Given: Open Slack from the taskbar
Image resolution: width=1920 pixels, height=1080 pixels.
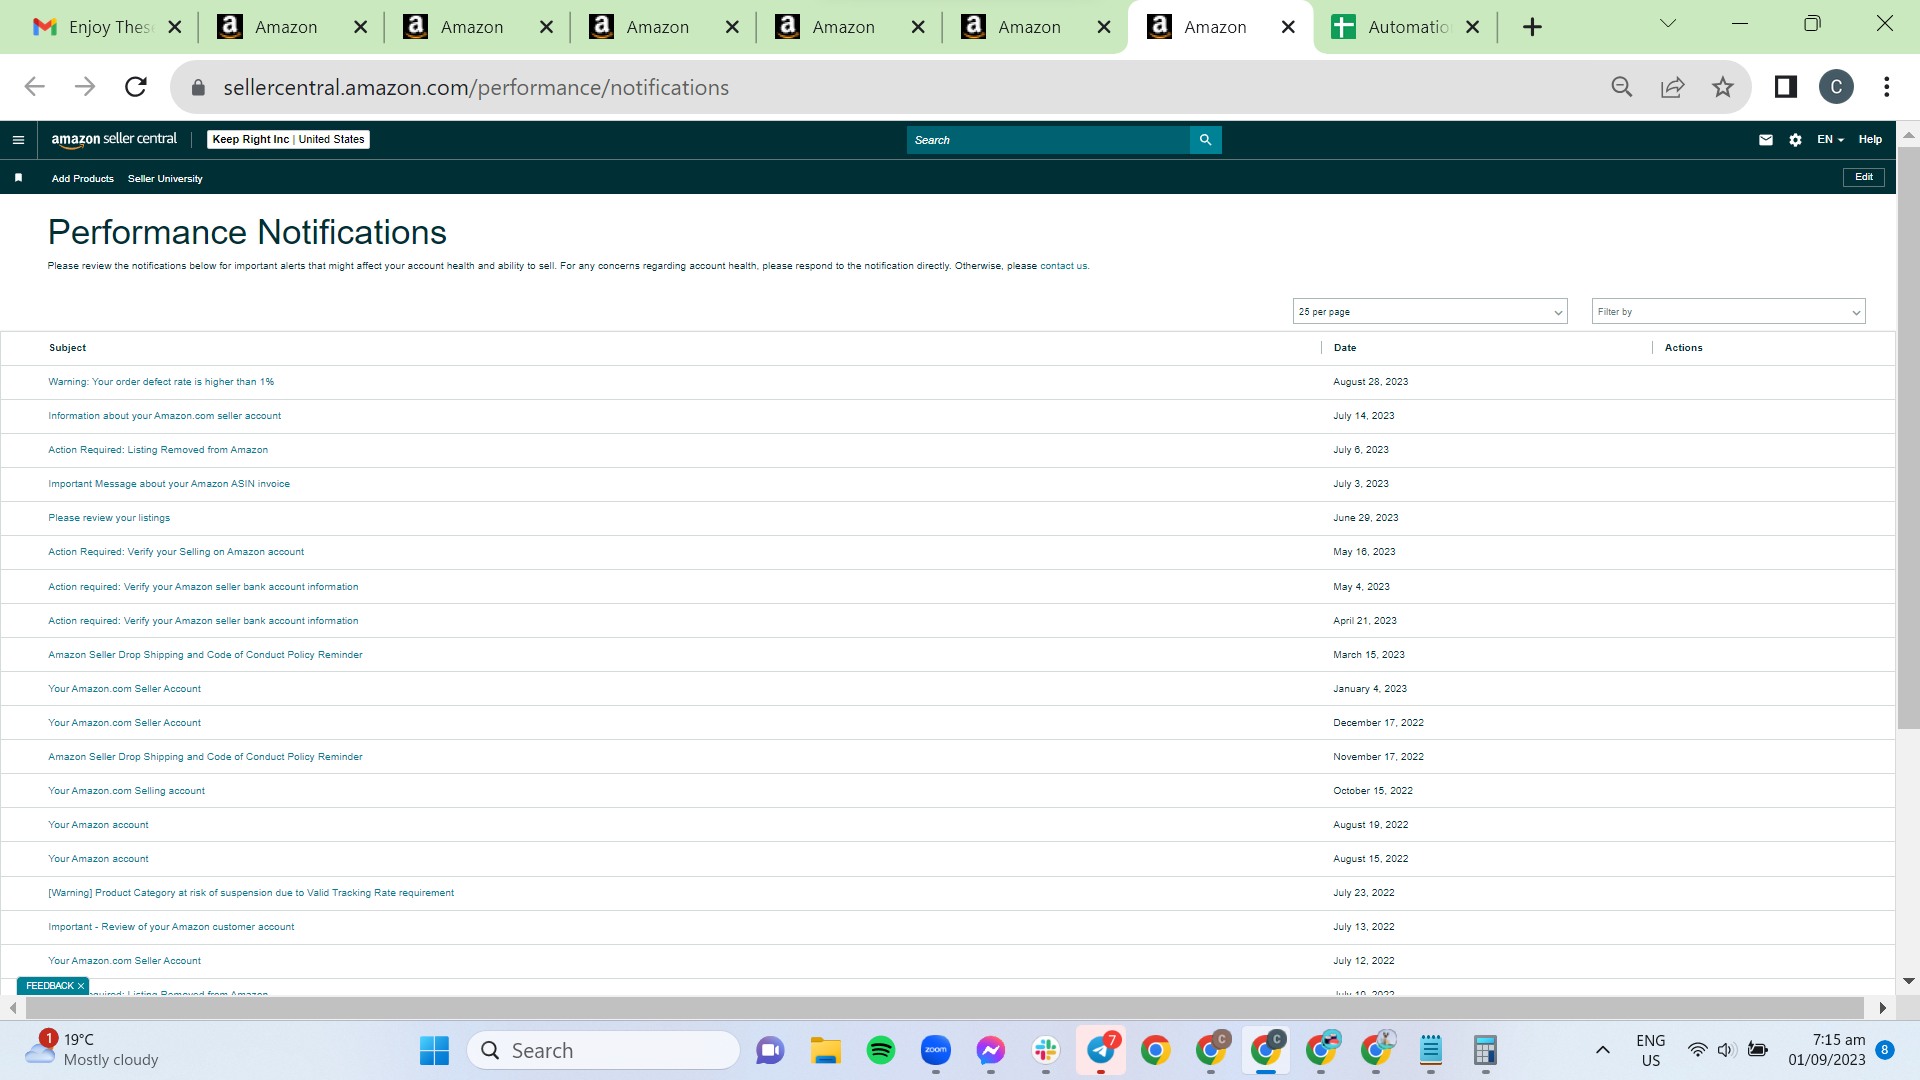Looking at the screenshot, I should click(x=1046, y=1051).
